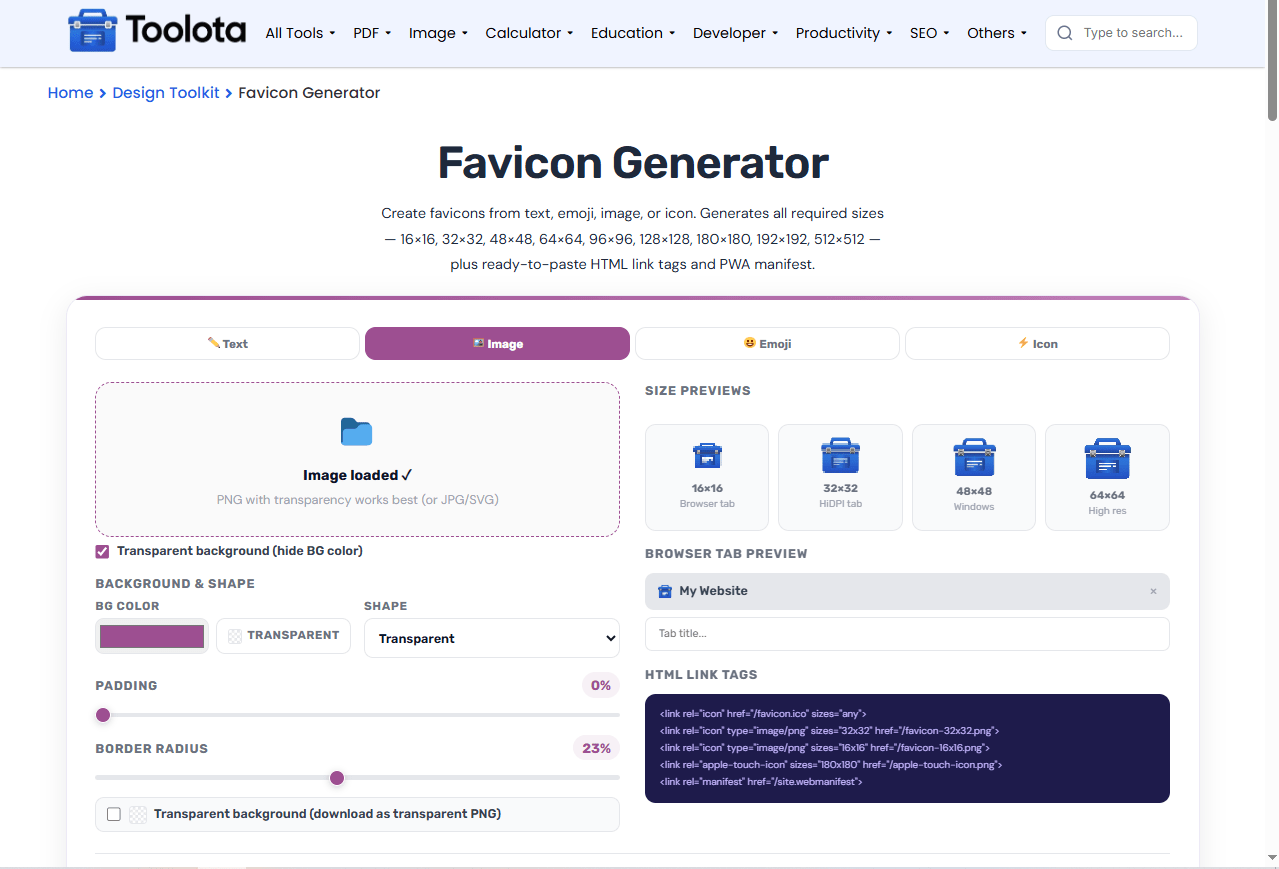This screenshot has height=869, width=1279.
Task: Switch to the Emoji tab
Action: pos(767,343)
